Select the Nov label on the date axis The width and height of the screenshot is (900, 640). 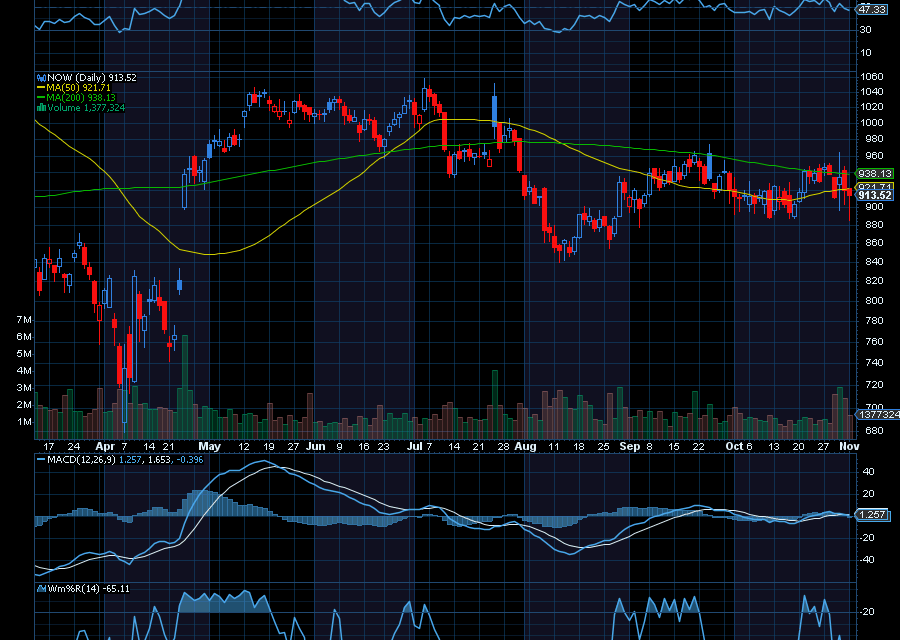[852, 447]
